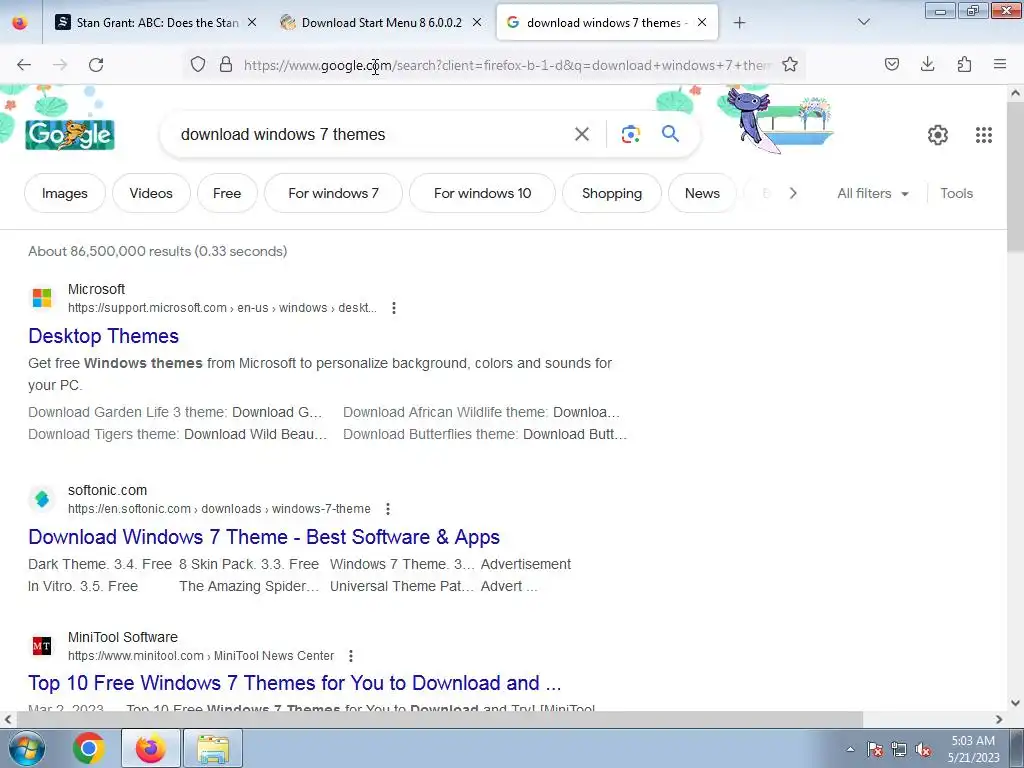Save page to Pocket

click(x=892, y=64)
